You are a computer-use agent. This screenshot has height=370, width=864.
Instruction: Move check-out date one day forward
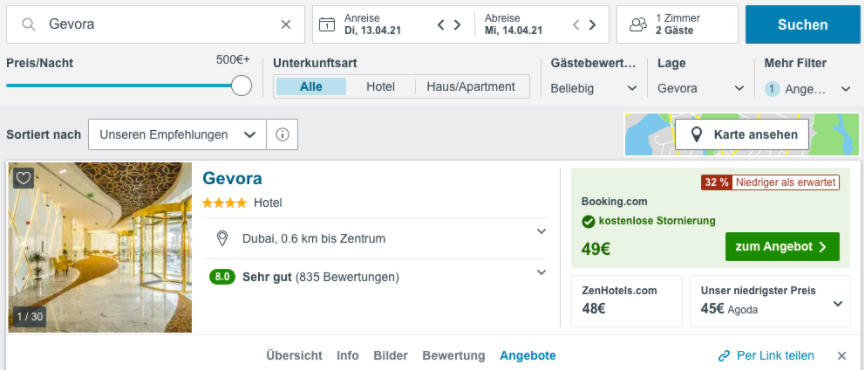click(x=592, y=25)
